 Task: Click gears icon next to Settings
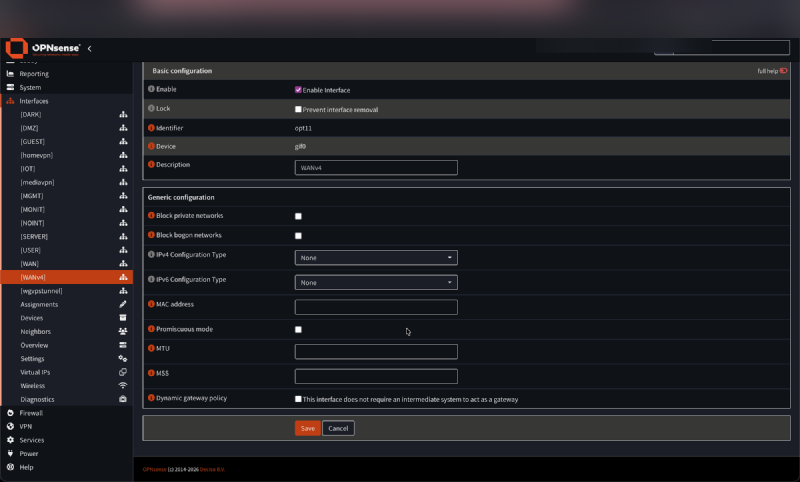click(x=123, y=359)
